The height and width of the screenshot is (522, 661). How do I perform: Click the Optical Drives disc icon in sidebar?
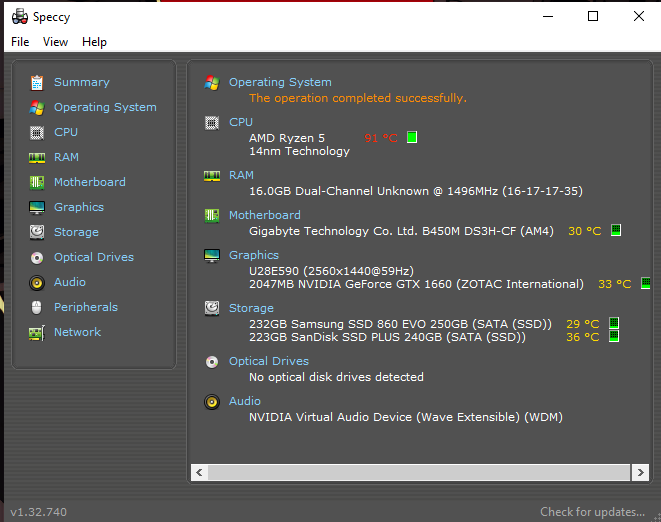(37, 258)
